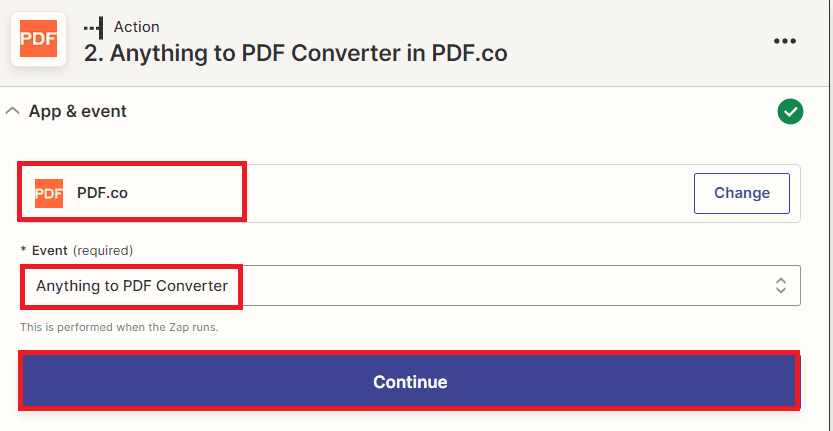Click the Action step type icon
This screenshot has width=833, height=431.
click(x=95, y=27)
